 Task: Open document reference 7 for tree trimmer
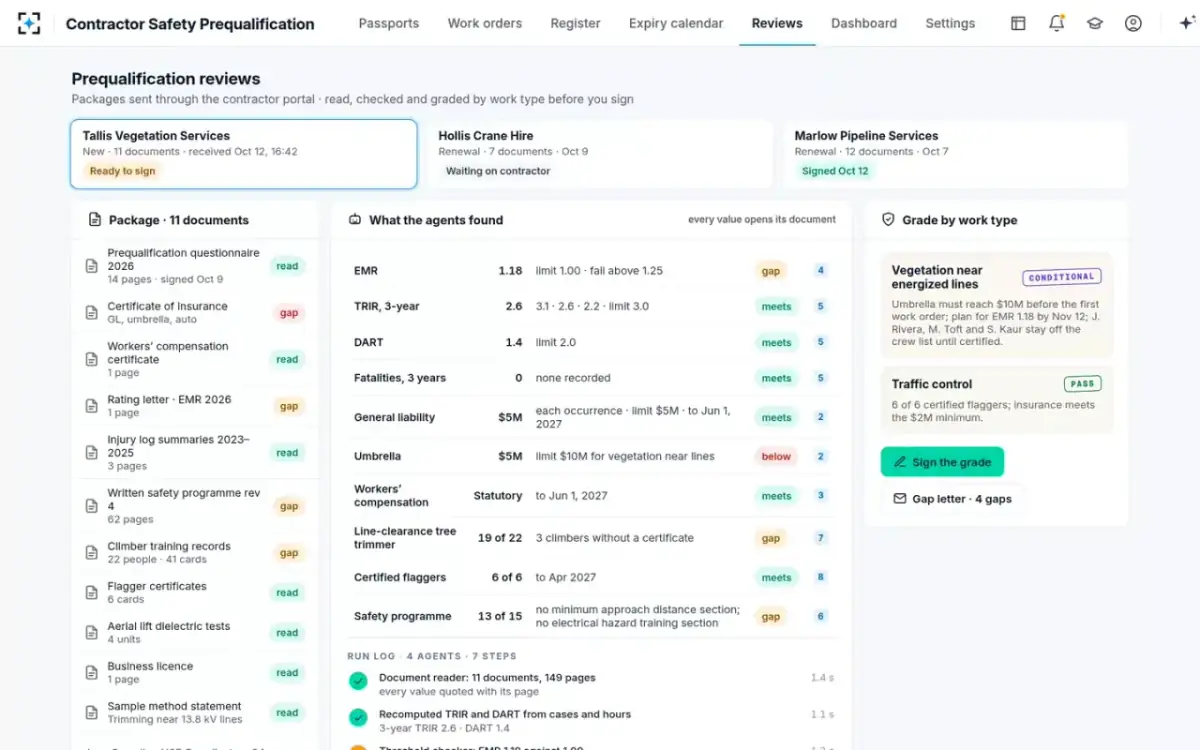pos(821,538)
